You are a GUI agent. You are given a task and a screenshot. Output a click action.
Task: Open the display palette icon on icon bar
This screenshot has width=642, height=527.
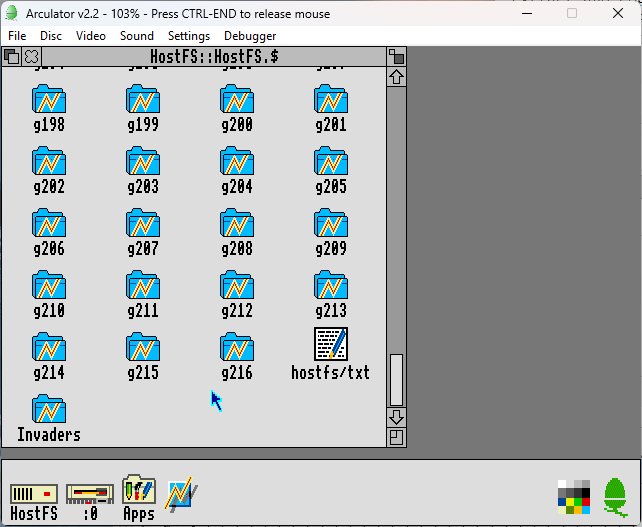pyautogui.click(x=574, y=497)
